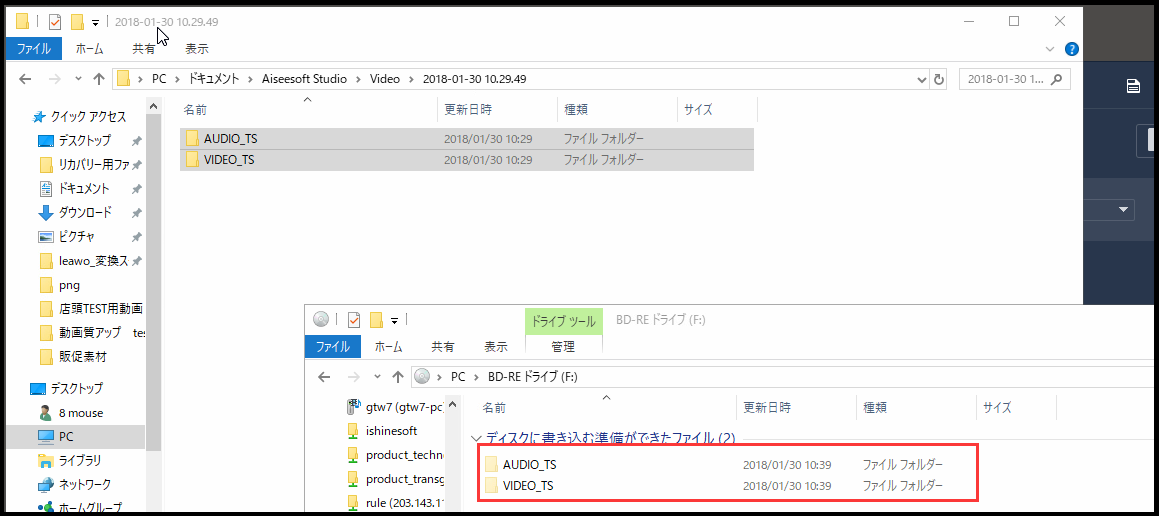Click the ドキュメント breadcrumb in the address bar
The width and height of the screenshot is (1159, 516).
pos(214,78)
